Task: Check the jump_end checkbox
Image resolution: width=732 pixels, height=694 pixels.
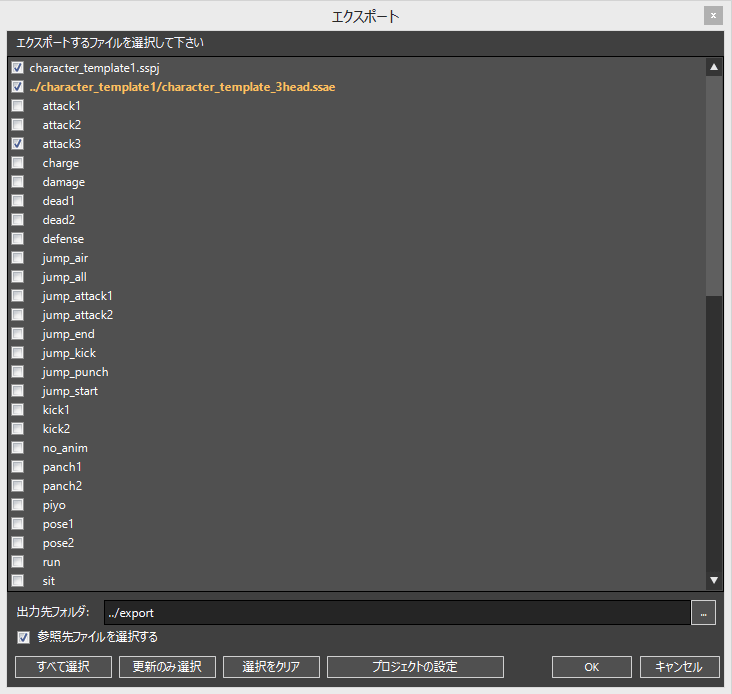Action: point(18,334)
